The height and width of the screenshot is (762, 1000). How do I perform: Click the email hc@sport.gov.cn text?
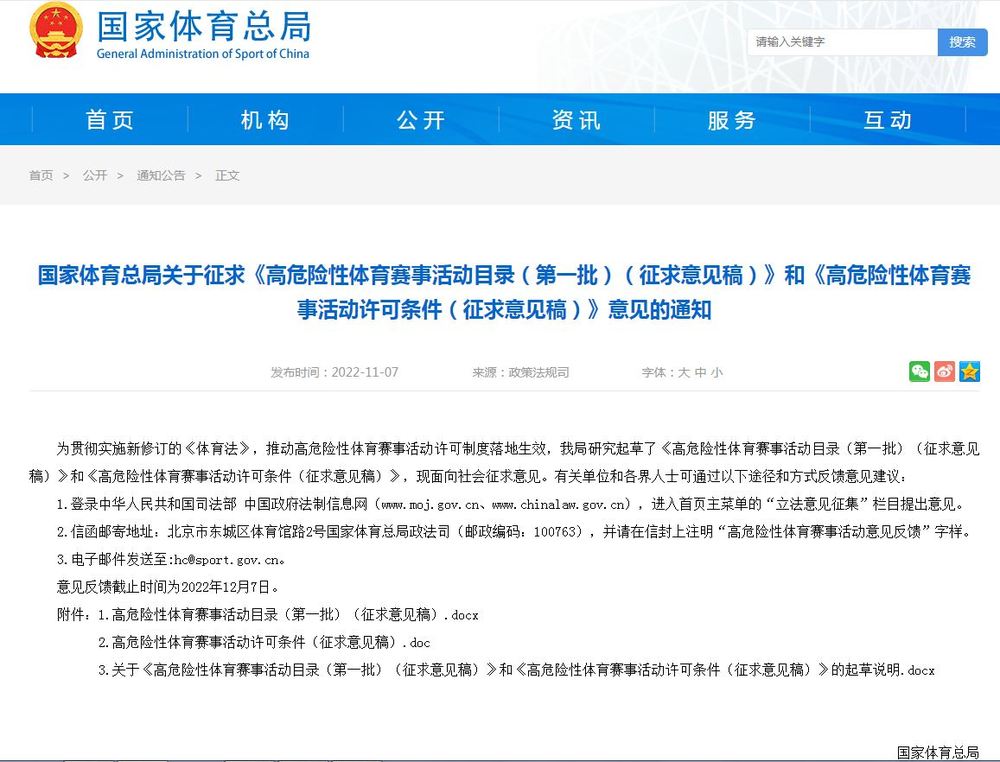(227, 560)
